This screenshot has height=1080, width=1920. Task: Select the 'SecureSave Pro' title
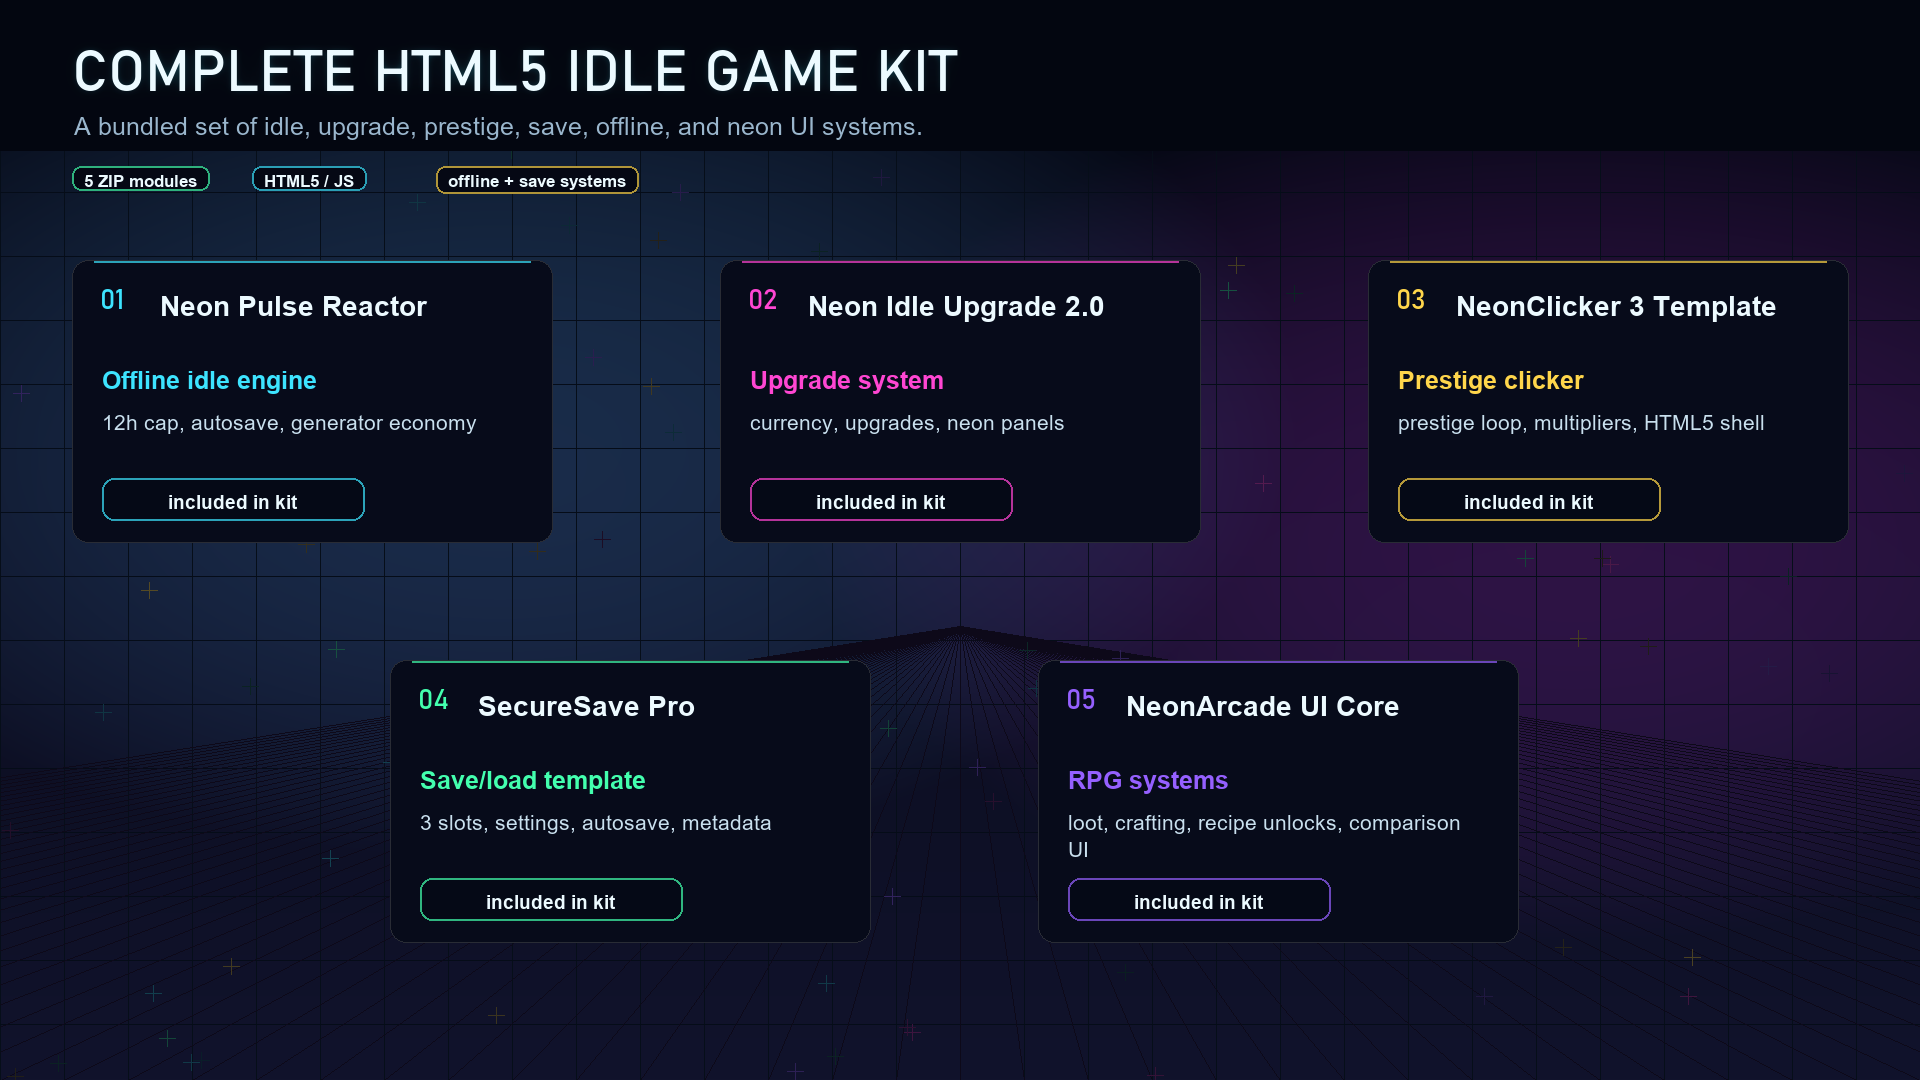pyautogui.click(x=586, y=706)
